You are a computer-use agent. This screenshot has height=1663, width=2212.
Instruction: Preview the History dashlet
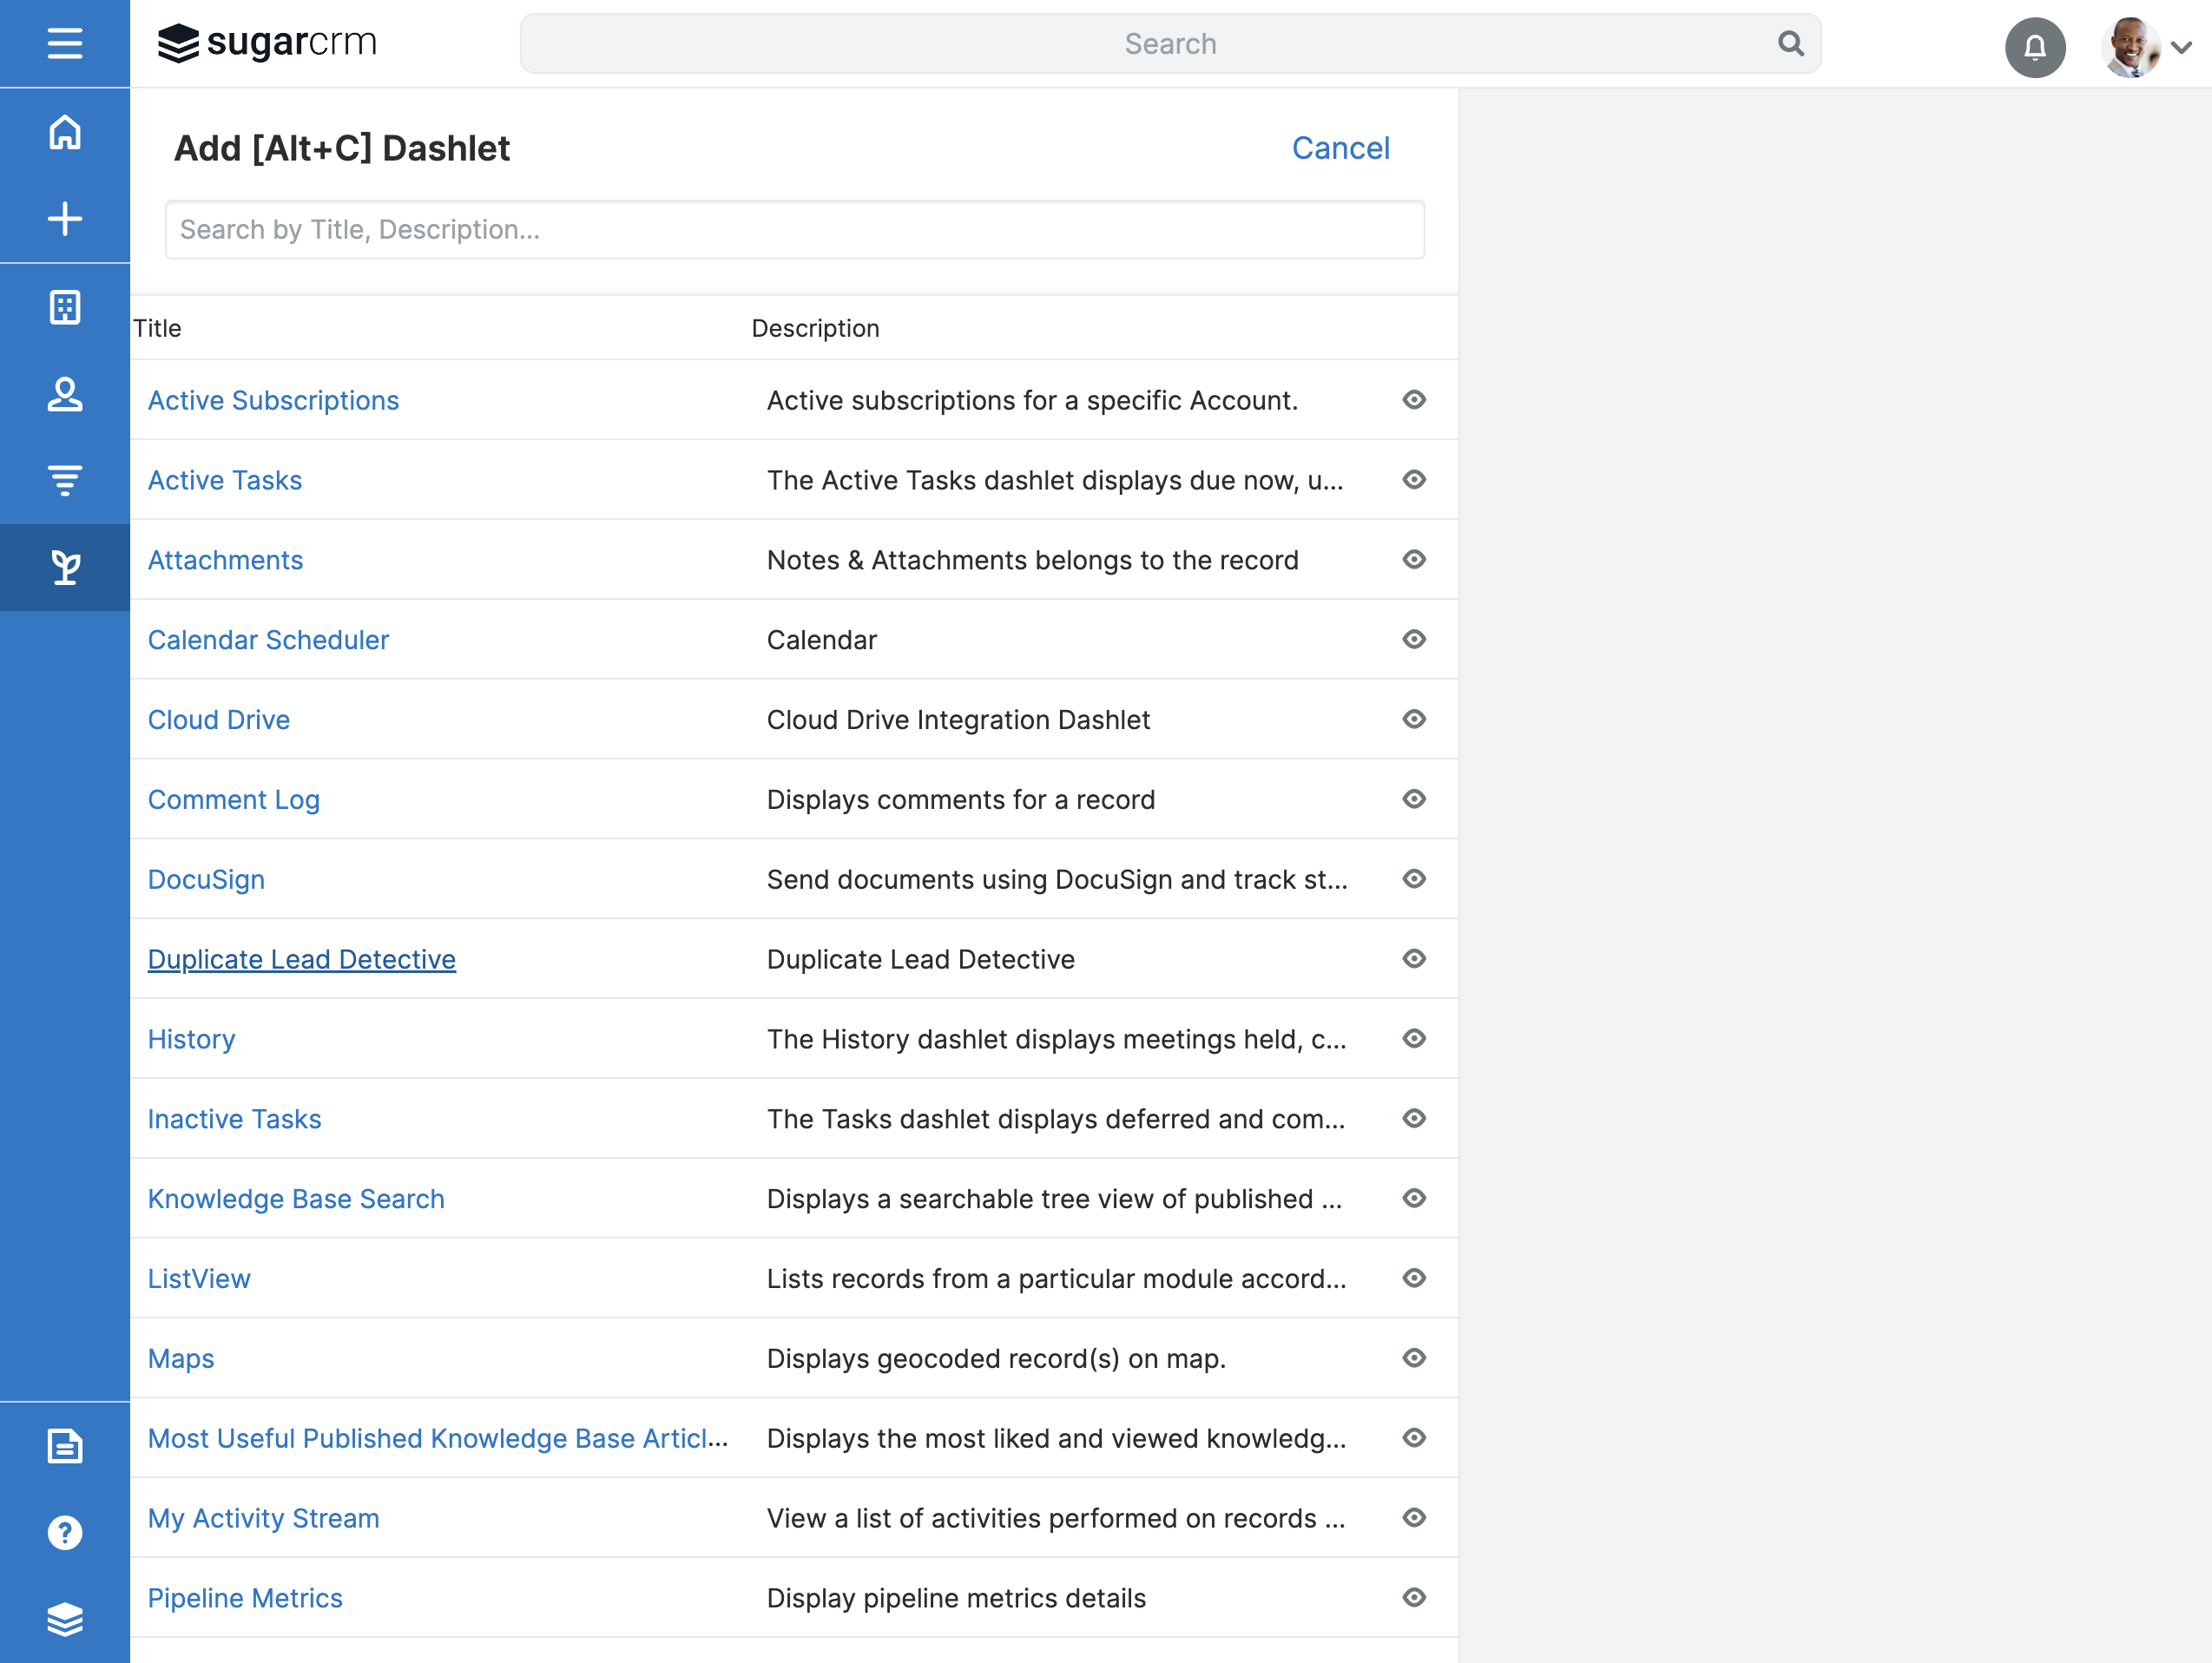[1413, 1039]
